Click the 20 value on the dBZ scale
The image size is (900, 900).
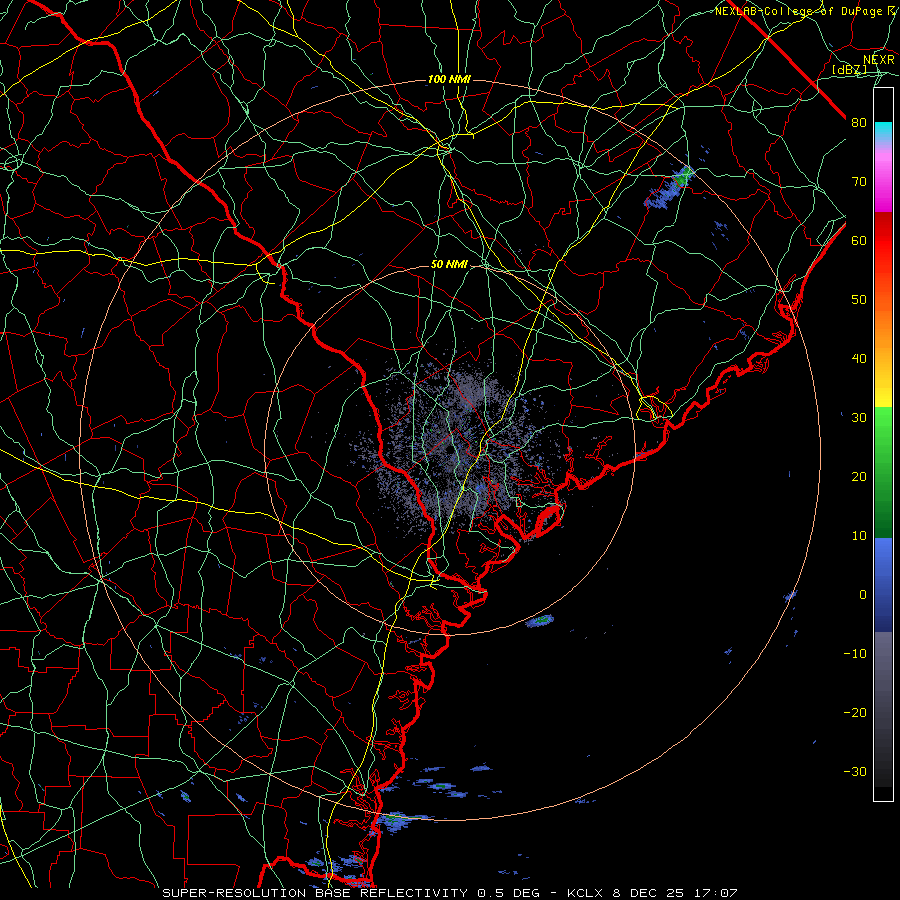coord(859,476)
